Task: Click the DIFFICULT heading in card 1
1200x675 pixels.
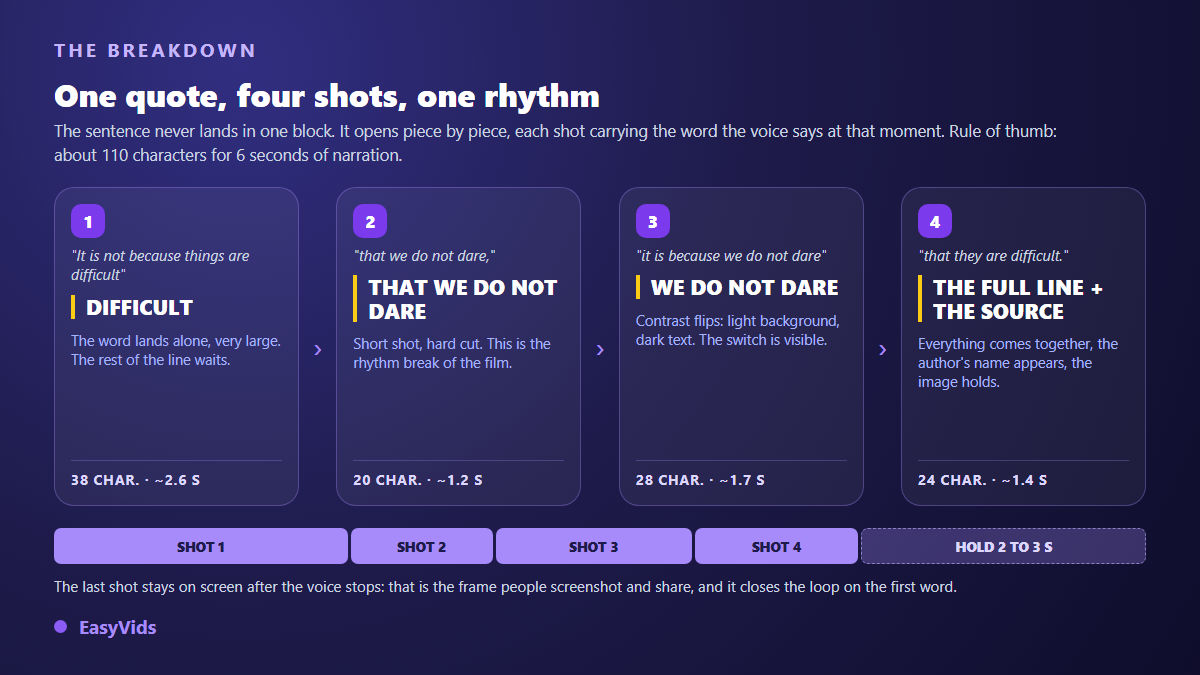Action: pos(140,308)
